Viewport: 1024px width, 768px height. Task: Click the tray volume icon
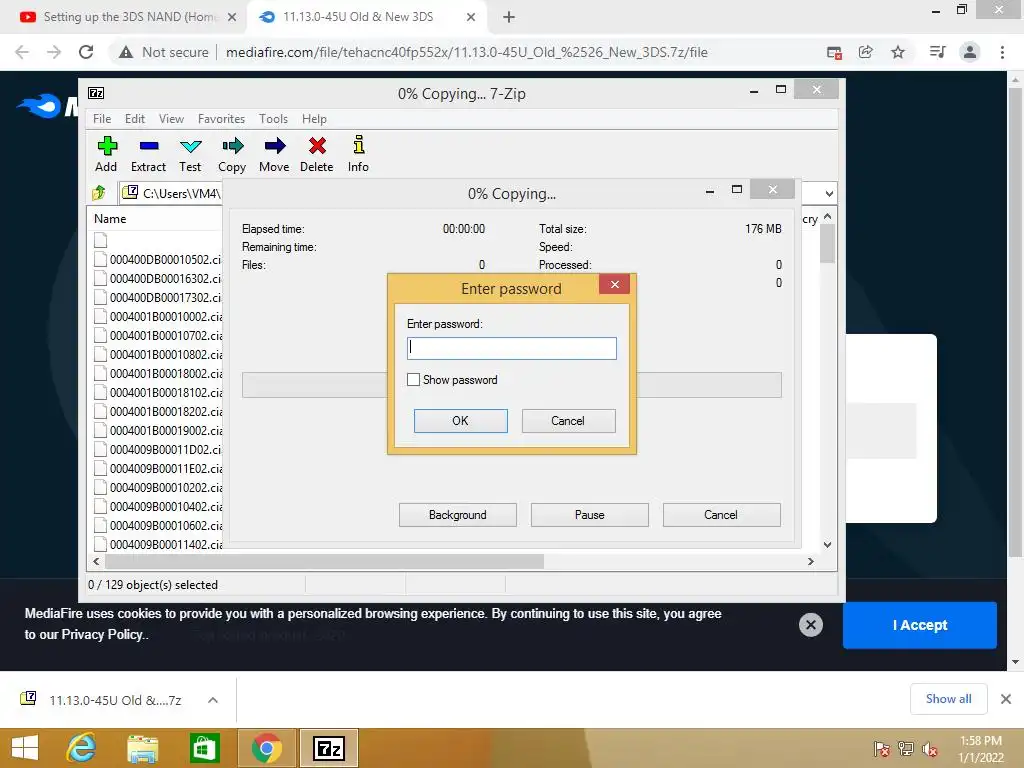tap(929, 749)
